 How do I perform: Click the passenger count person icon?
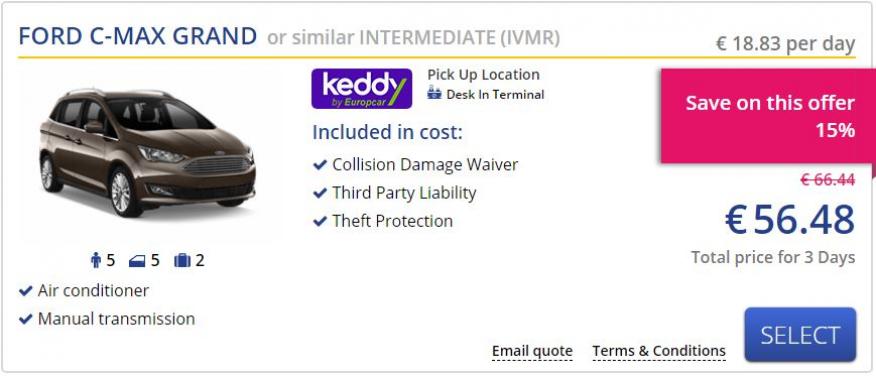click(96, 260)
